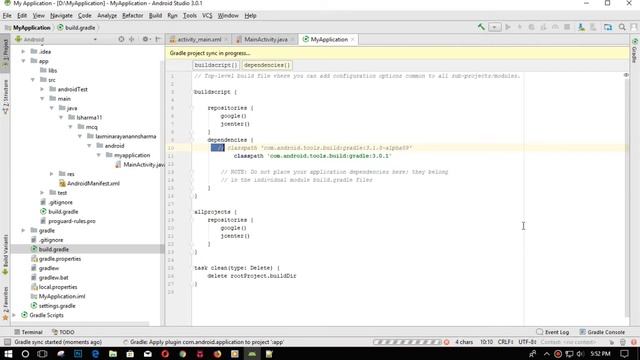Select local.properties file in tree
The image size is (640, 360).
click(x=54, y=287)
